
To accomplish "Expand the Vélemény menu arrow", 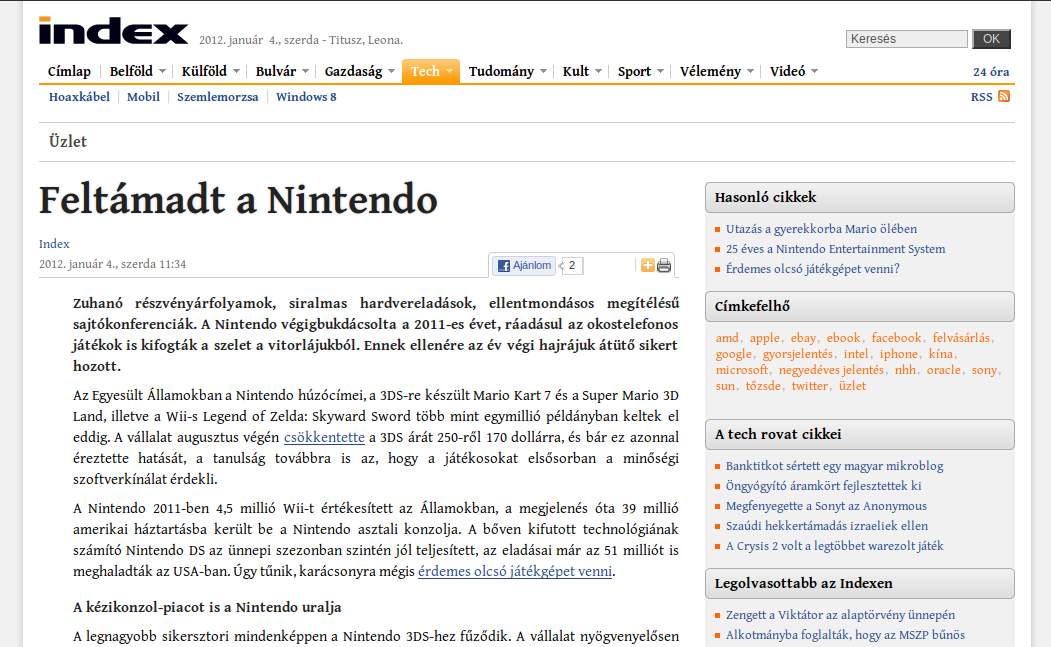I will point(751,71).
